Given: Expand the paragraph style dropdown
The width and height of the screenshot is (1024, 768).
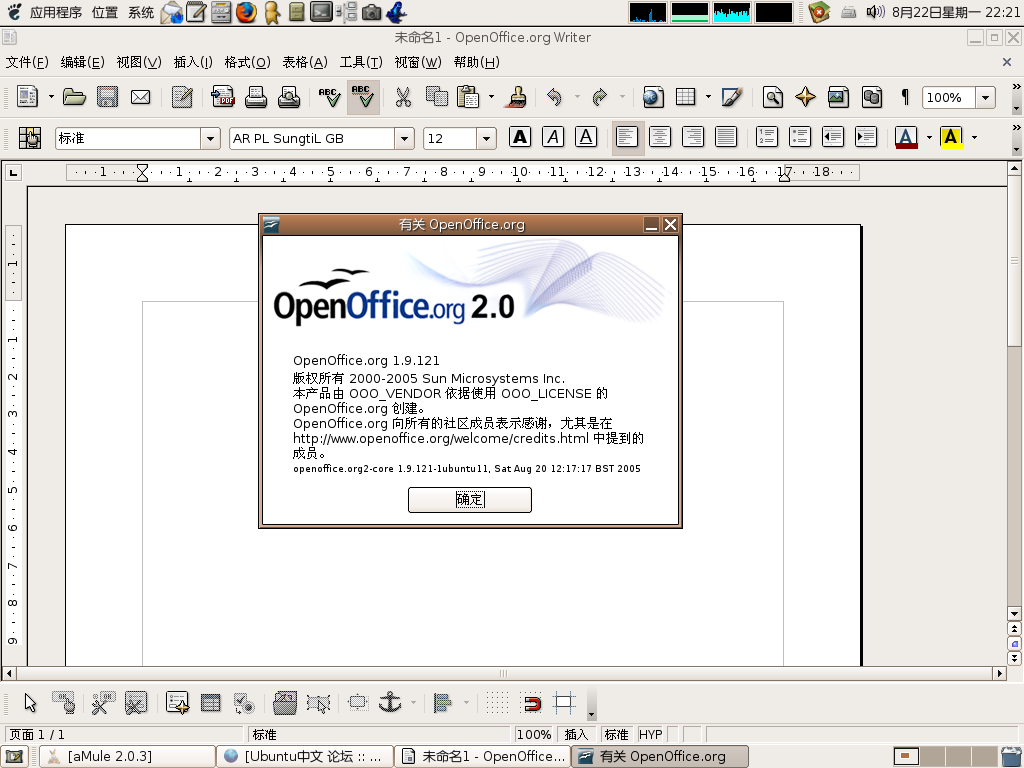Looking at the screenshot, I should click(x=210, y=138).
